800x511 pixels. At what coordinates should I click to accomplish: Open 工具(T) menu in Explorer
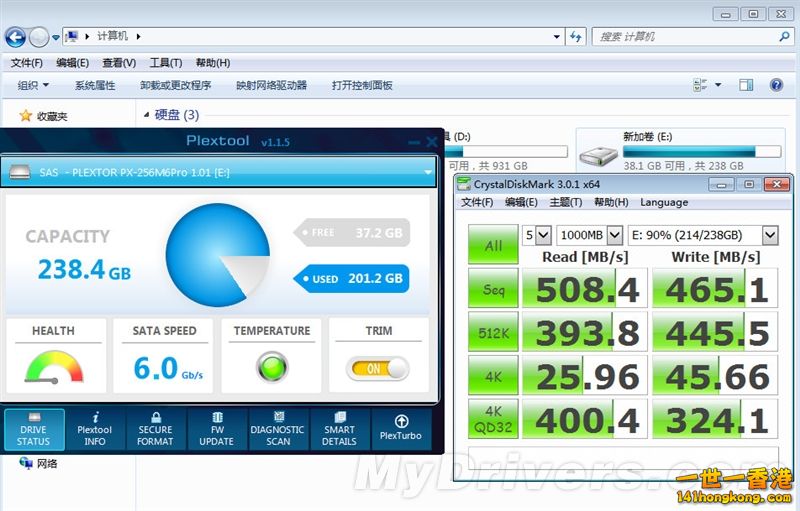166,63
